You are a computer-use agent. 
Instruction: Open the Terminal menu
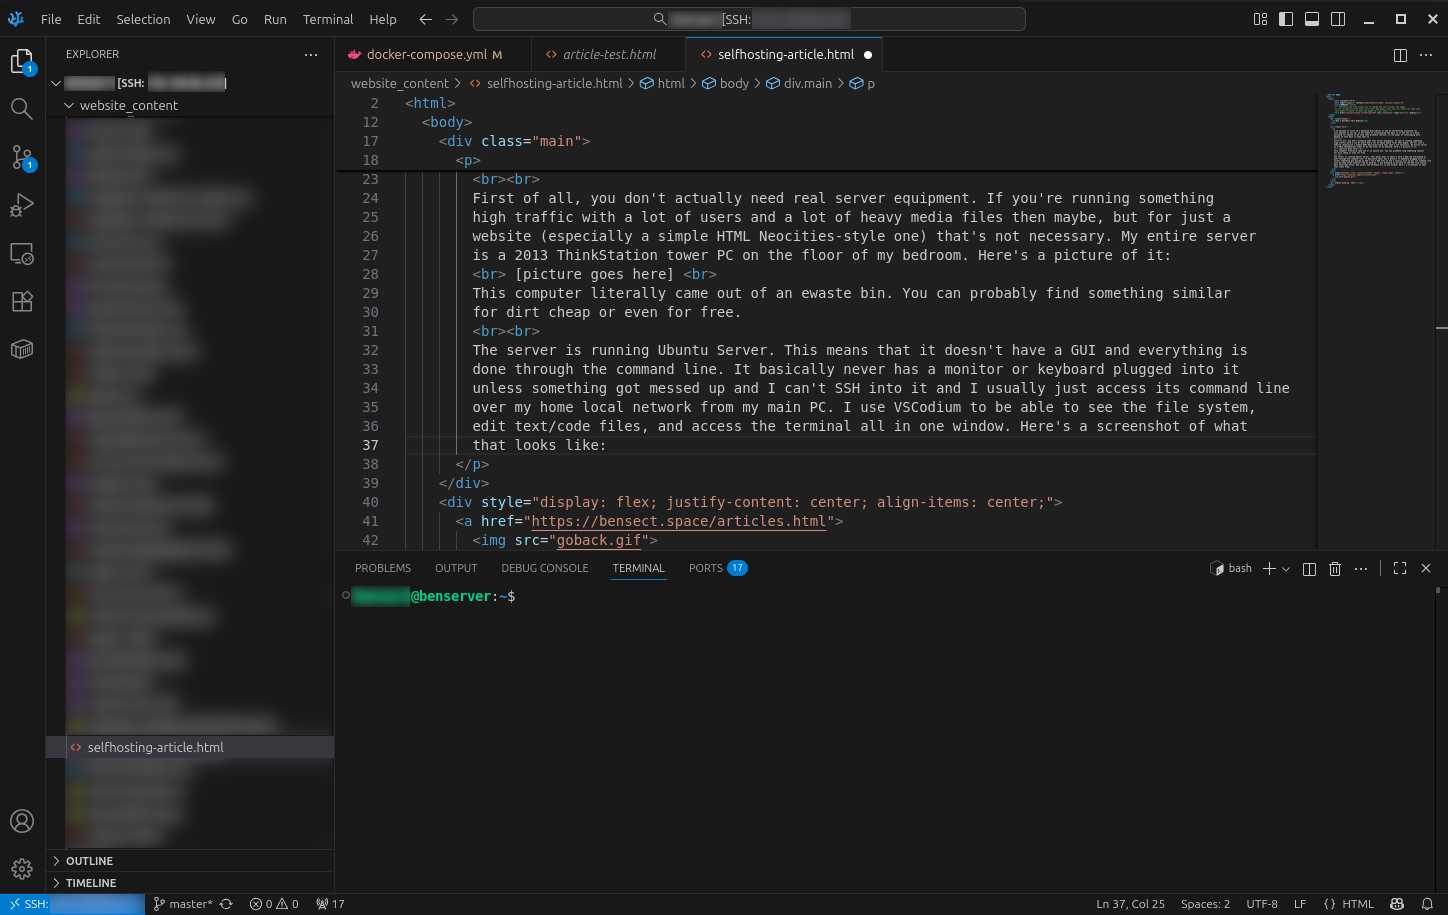click(x=328, y=19)
